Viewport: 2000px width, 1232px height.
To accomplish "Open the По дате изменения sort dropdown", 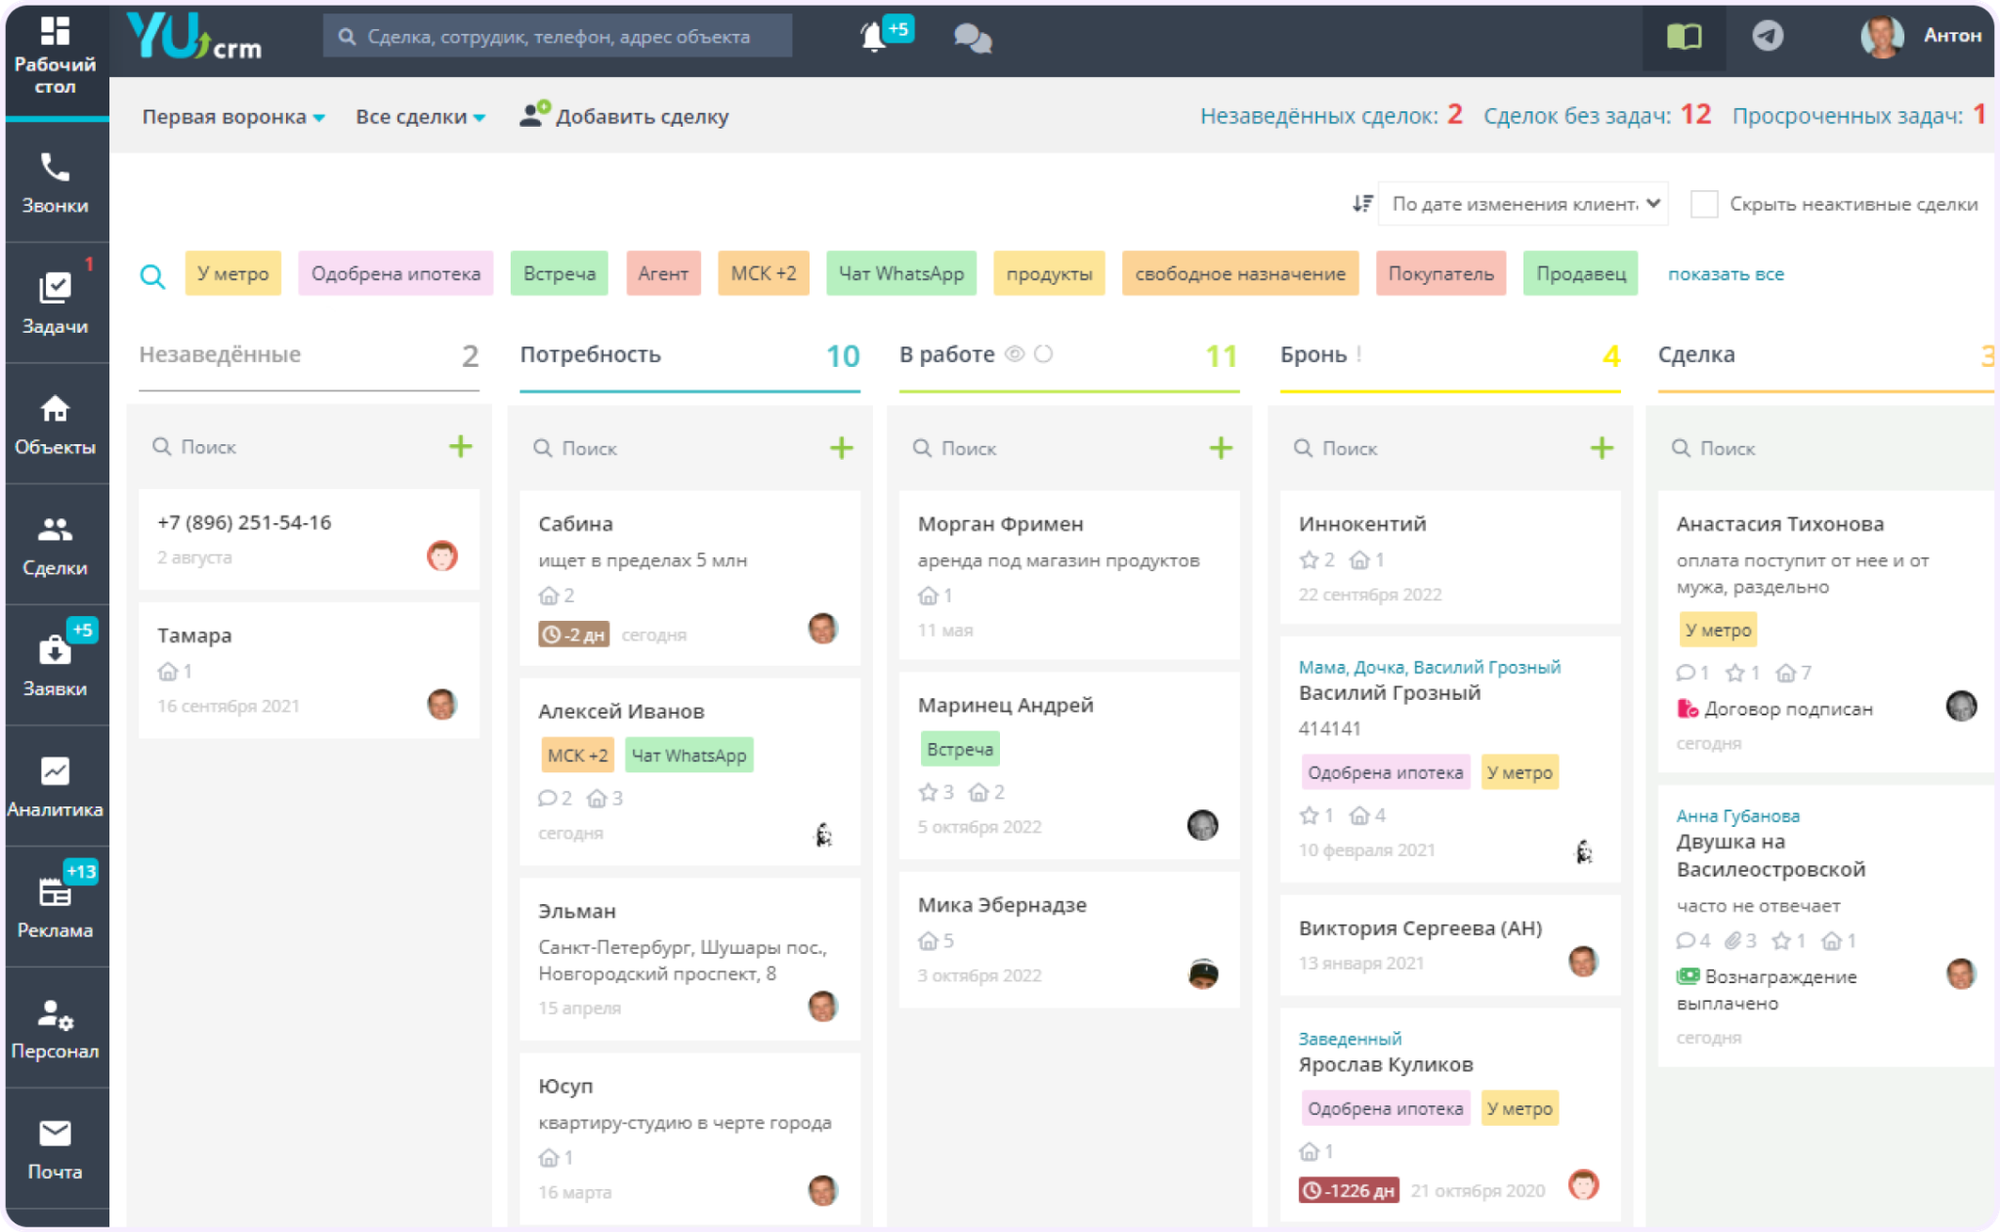I will tap(1522, 204).
